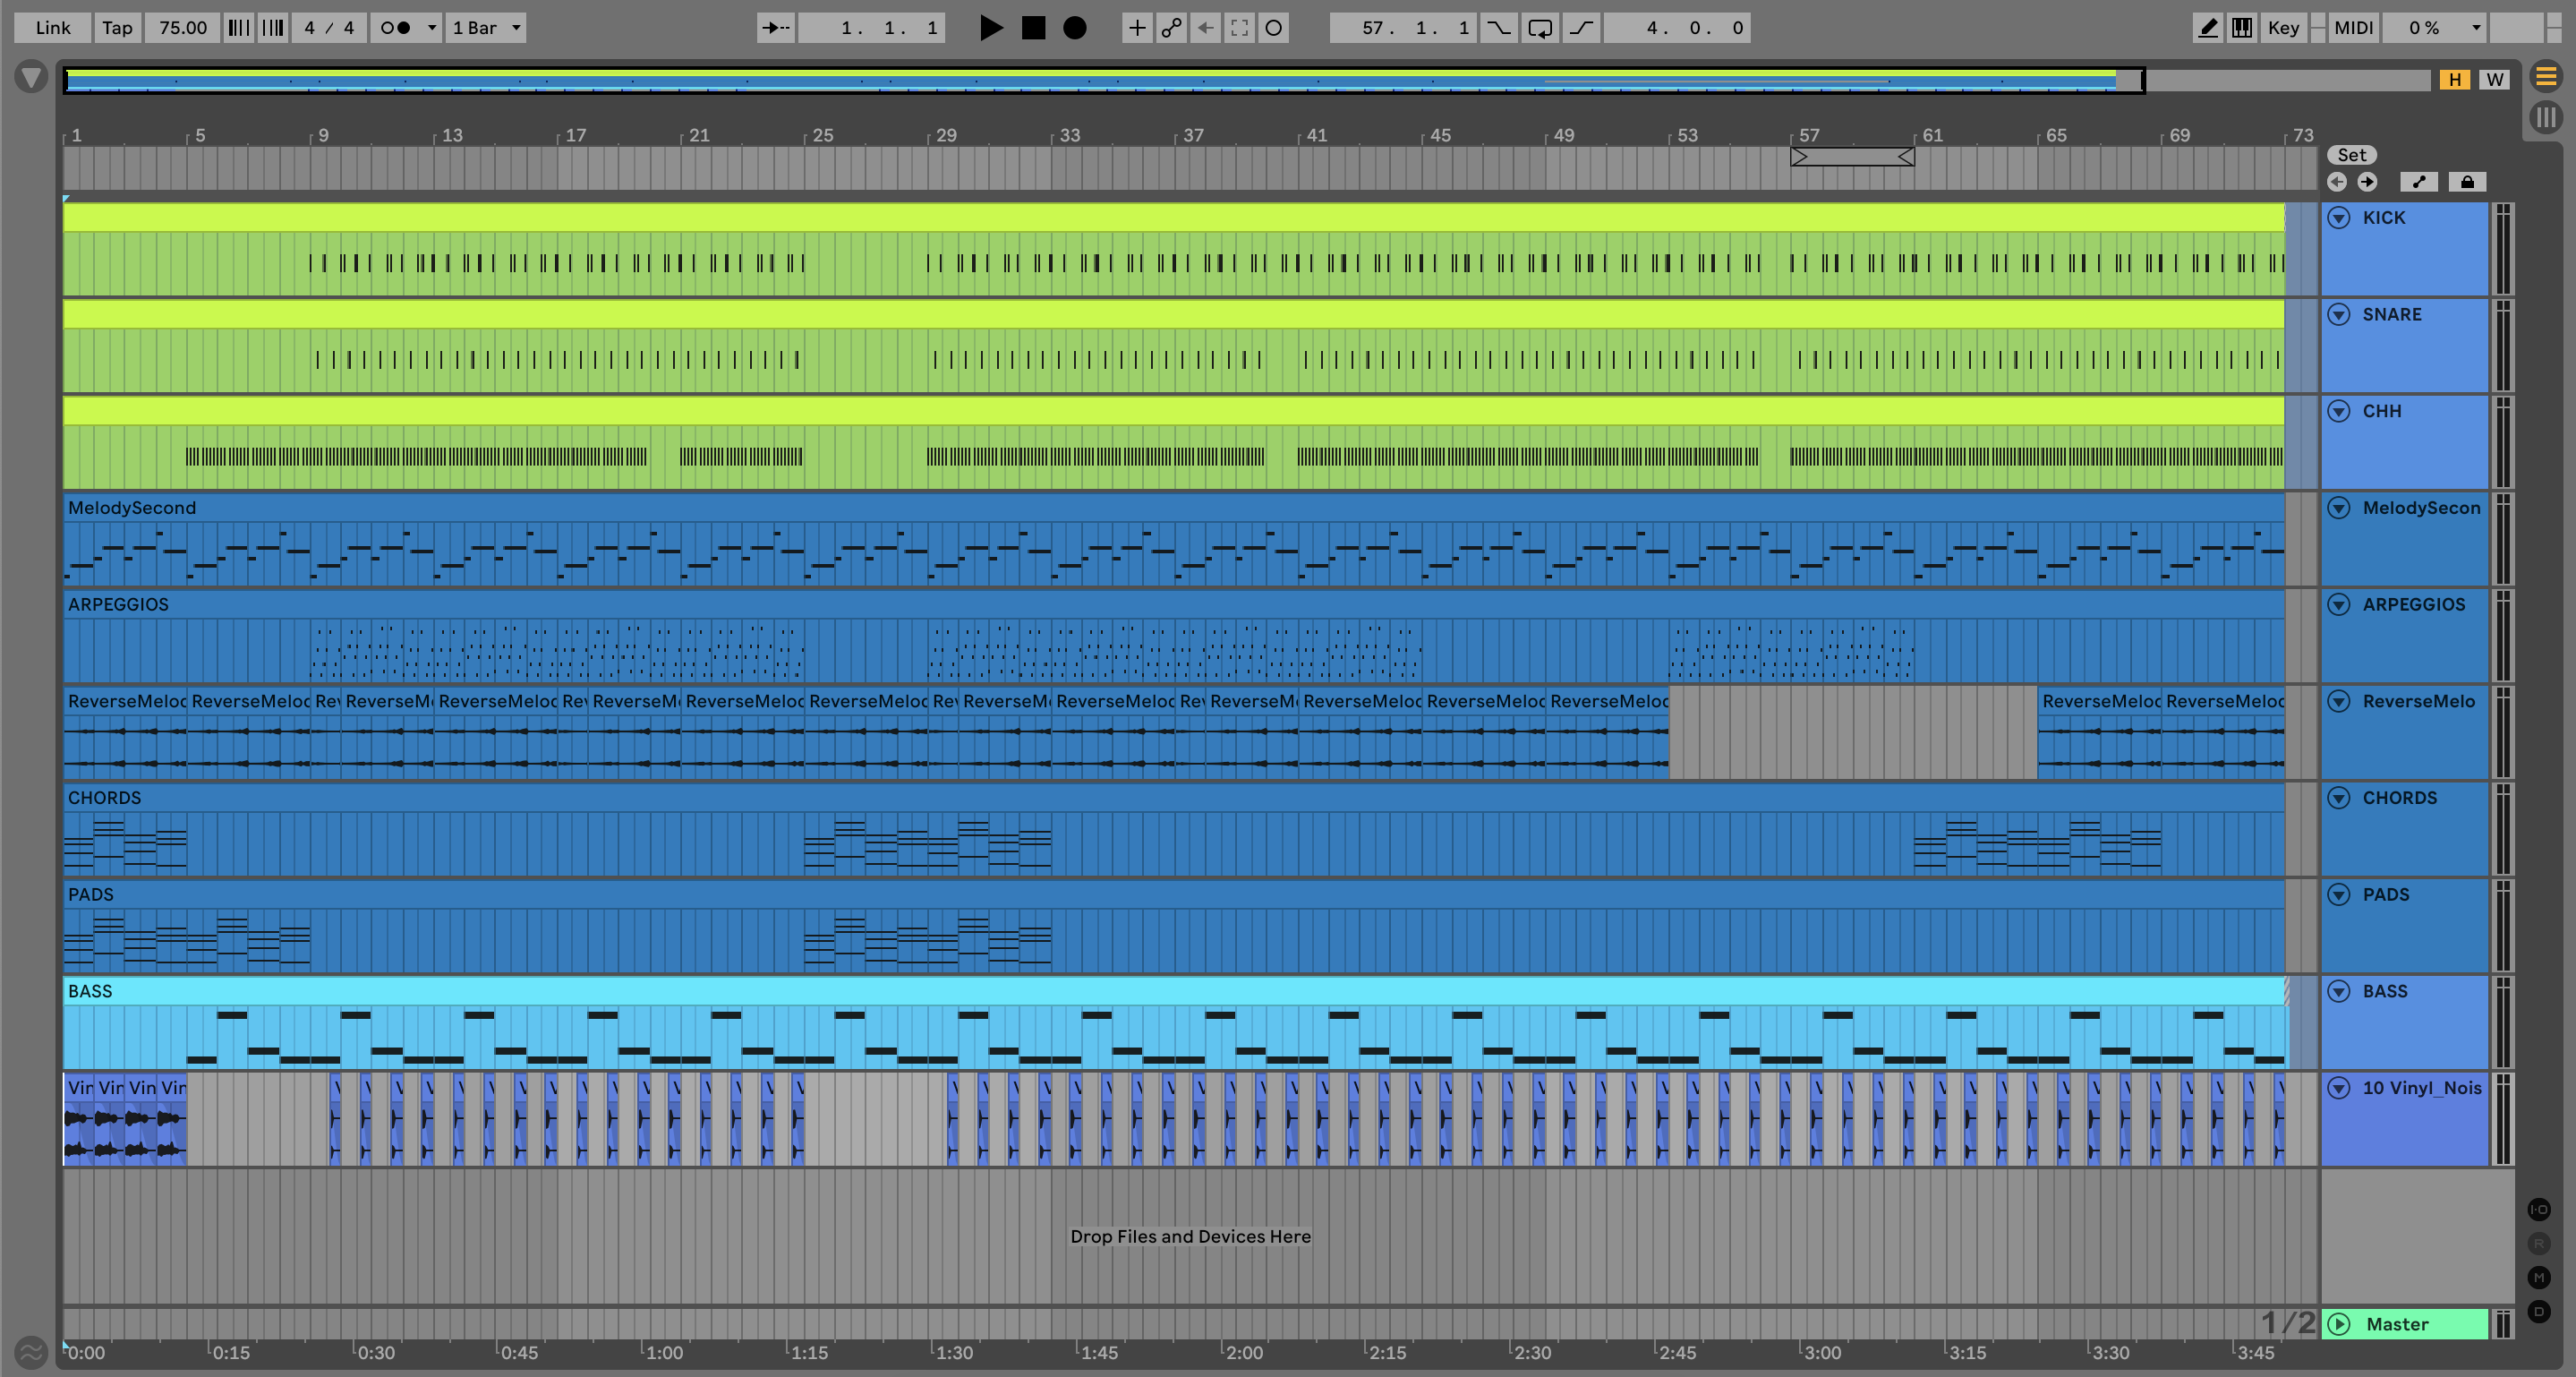The width and height of the screenshot is (2576, 1377).
Task: Toggle Follow playback arrow button
Action: pyautogui.click(x=775, y=28)
